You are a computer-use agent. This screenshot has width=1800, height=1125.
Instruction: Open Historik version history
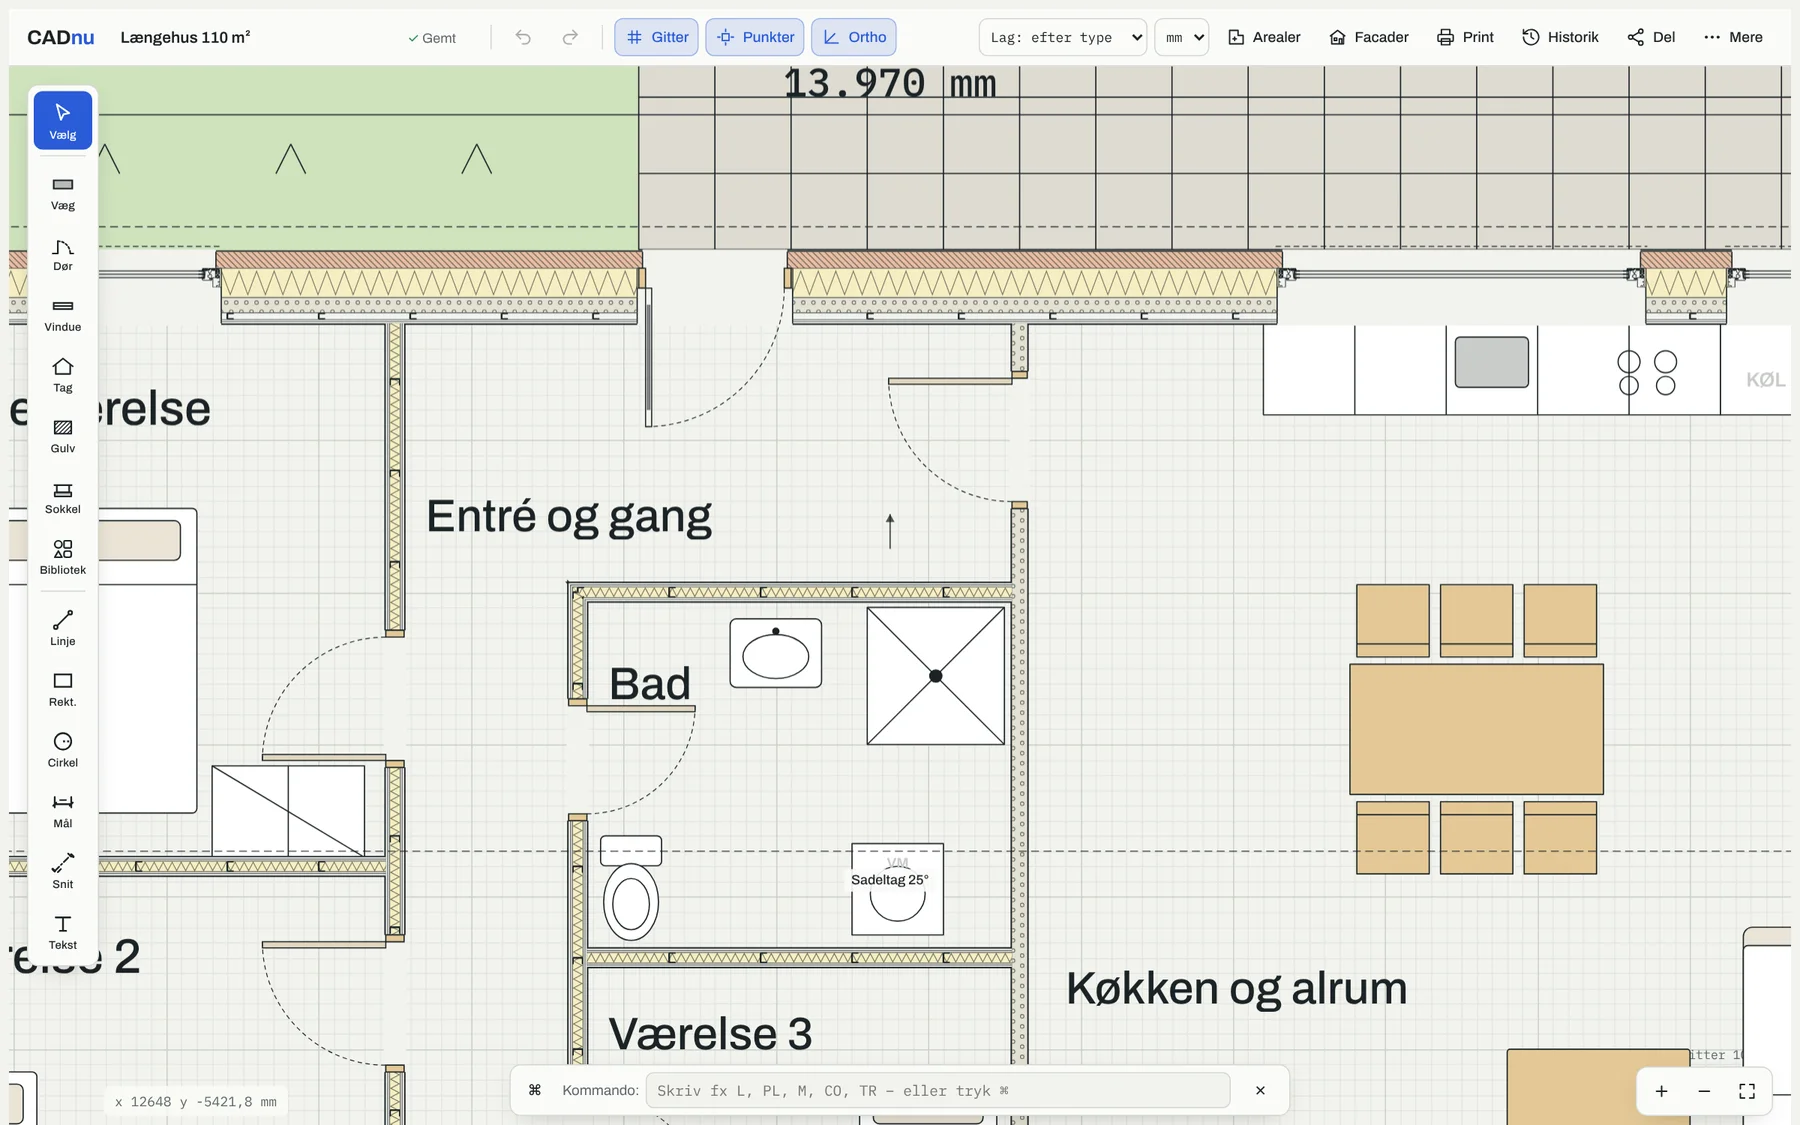(x=1560, y=37)
